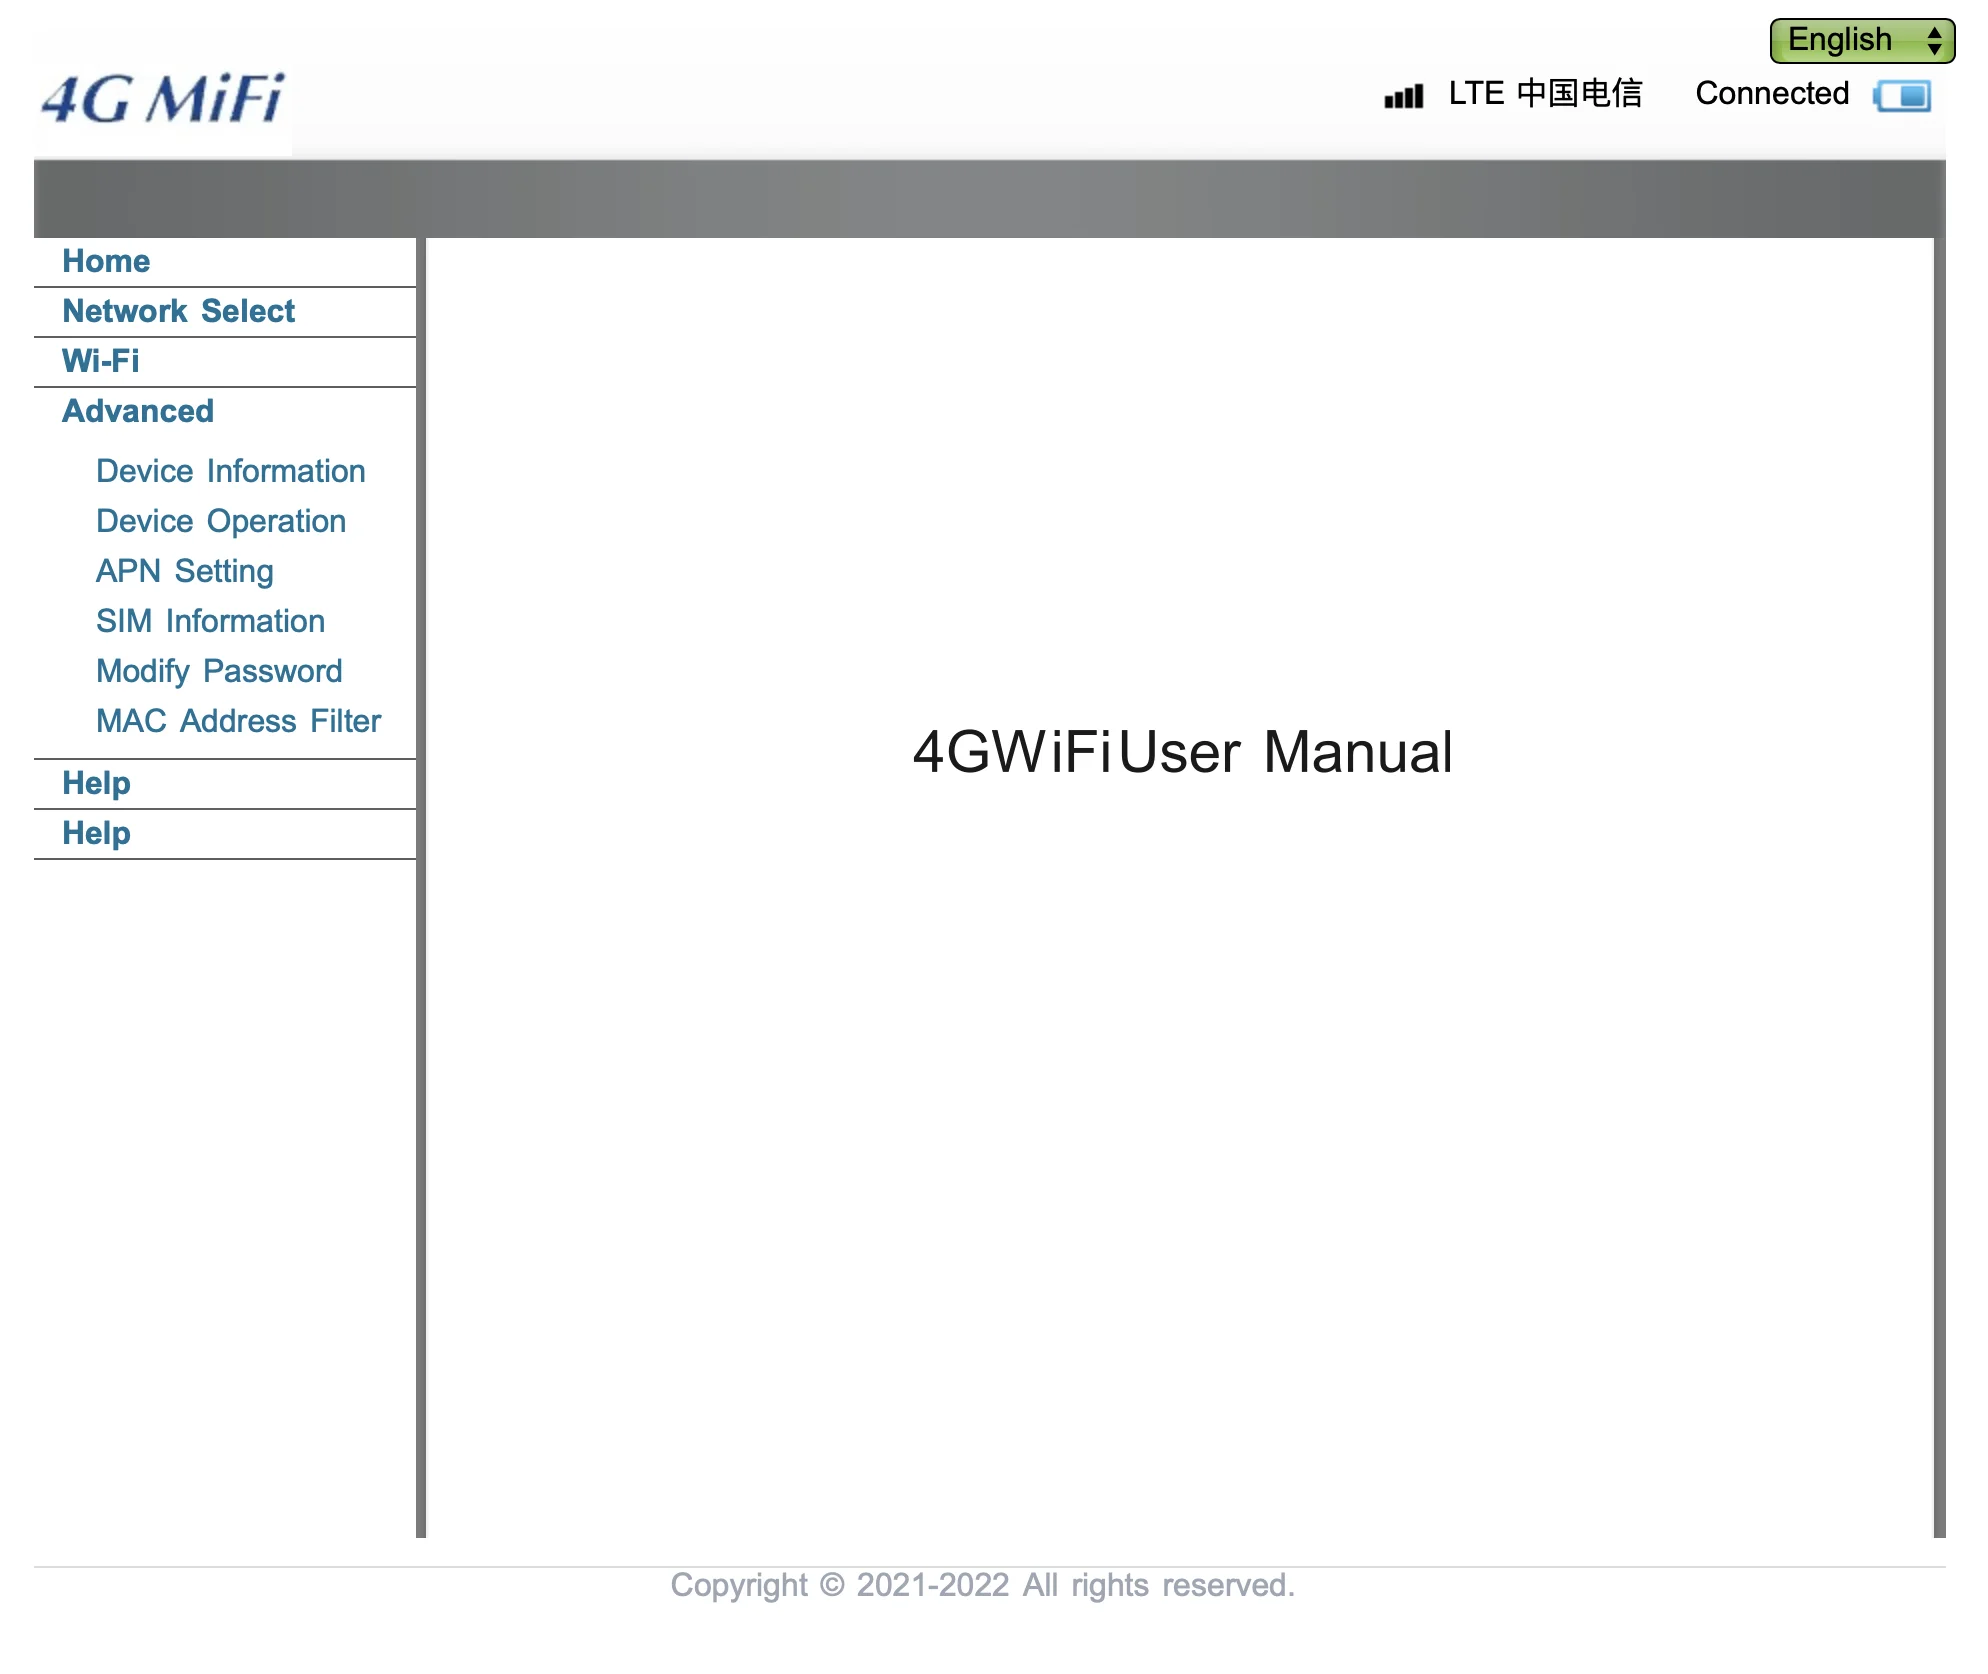View SIM Information page
The width and height of the screenshot is (1988, 1674).
click(x=210, y=621)
